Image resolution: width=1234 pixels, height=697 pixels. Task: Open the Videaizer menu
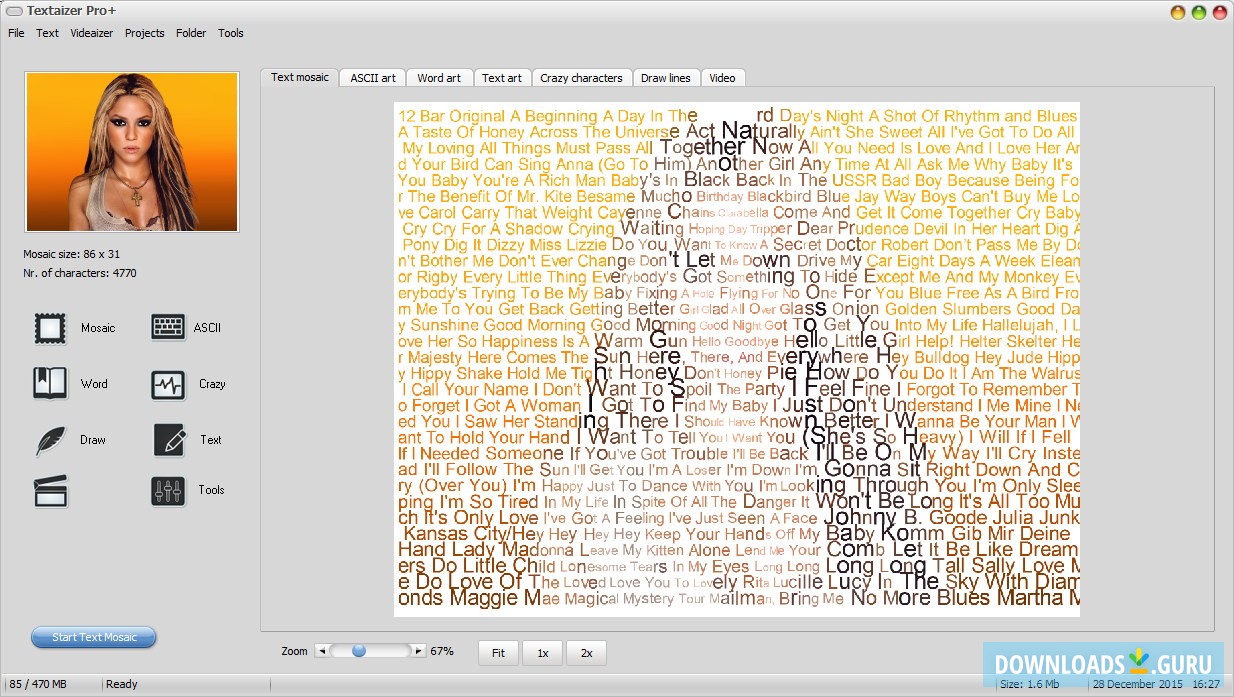(92, 33)
